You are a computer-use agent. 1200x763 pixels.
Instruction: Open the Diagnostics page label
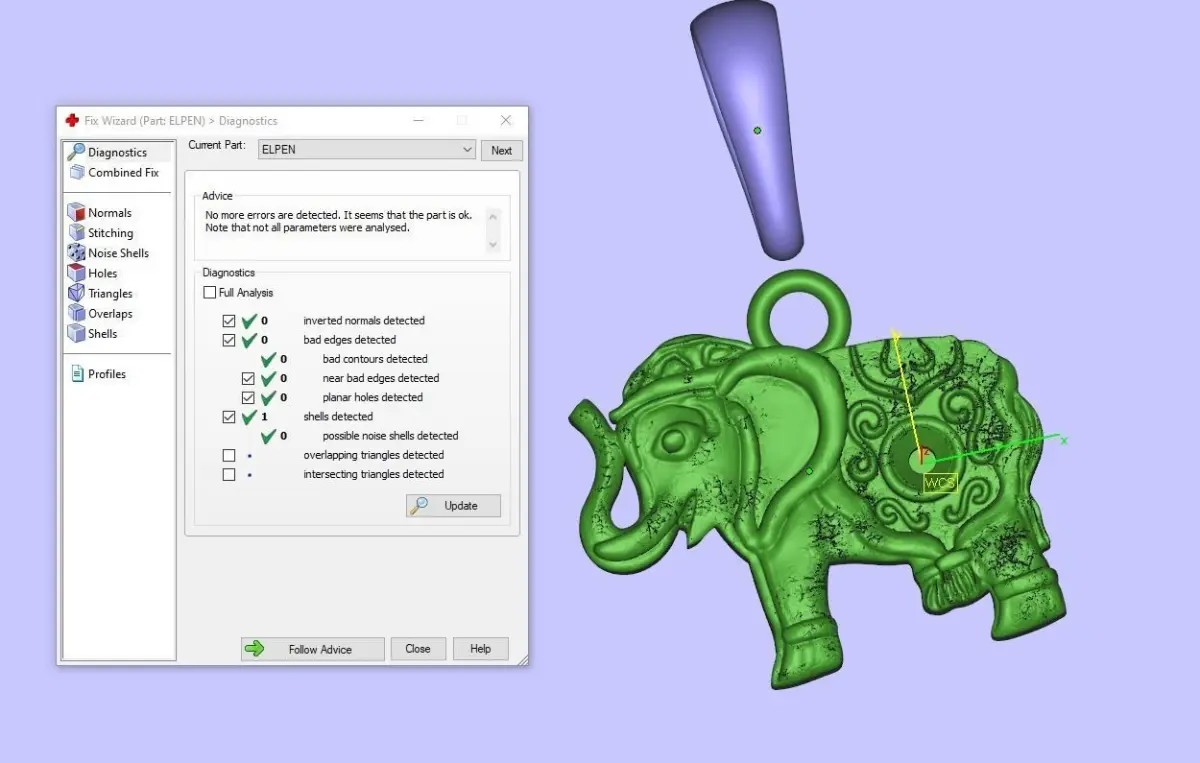117,152
